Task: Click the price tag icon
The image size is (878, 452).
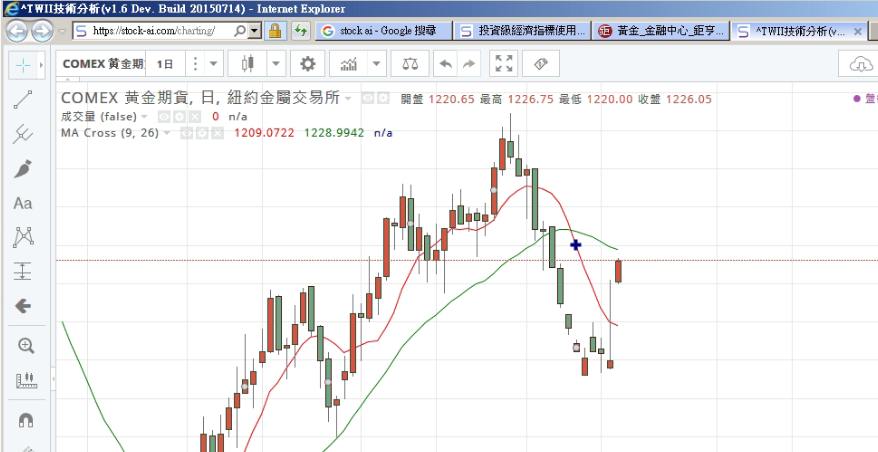Action: click(x=540, y=64)
